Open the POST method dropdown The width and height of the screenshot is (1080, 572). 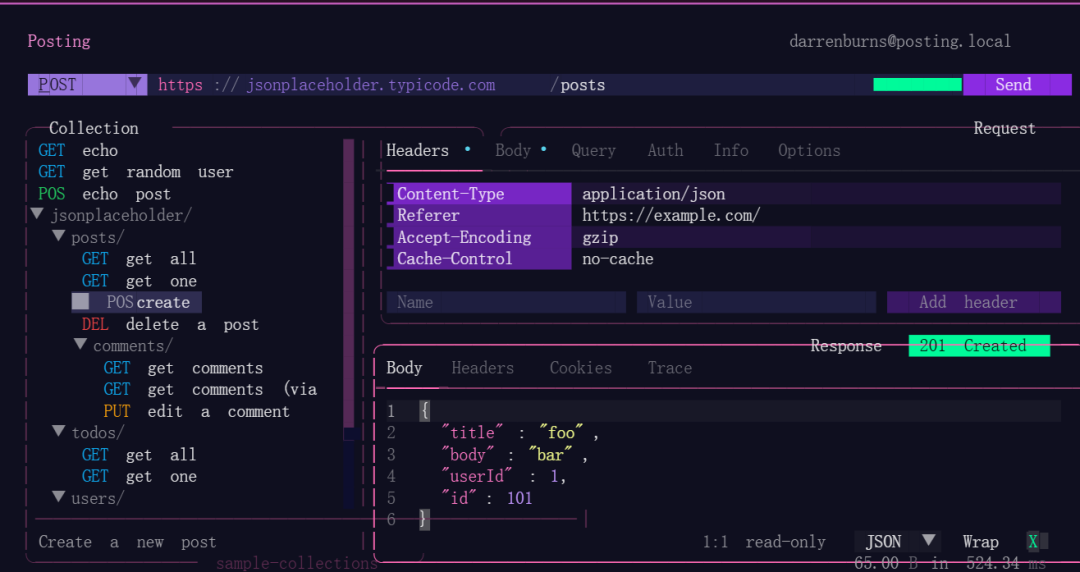pos(87,85)
